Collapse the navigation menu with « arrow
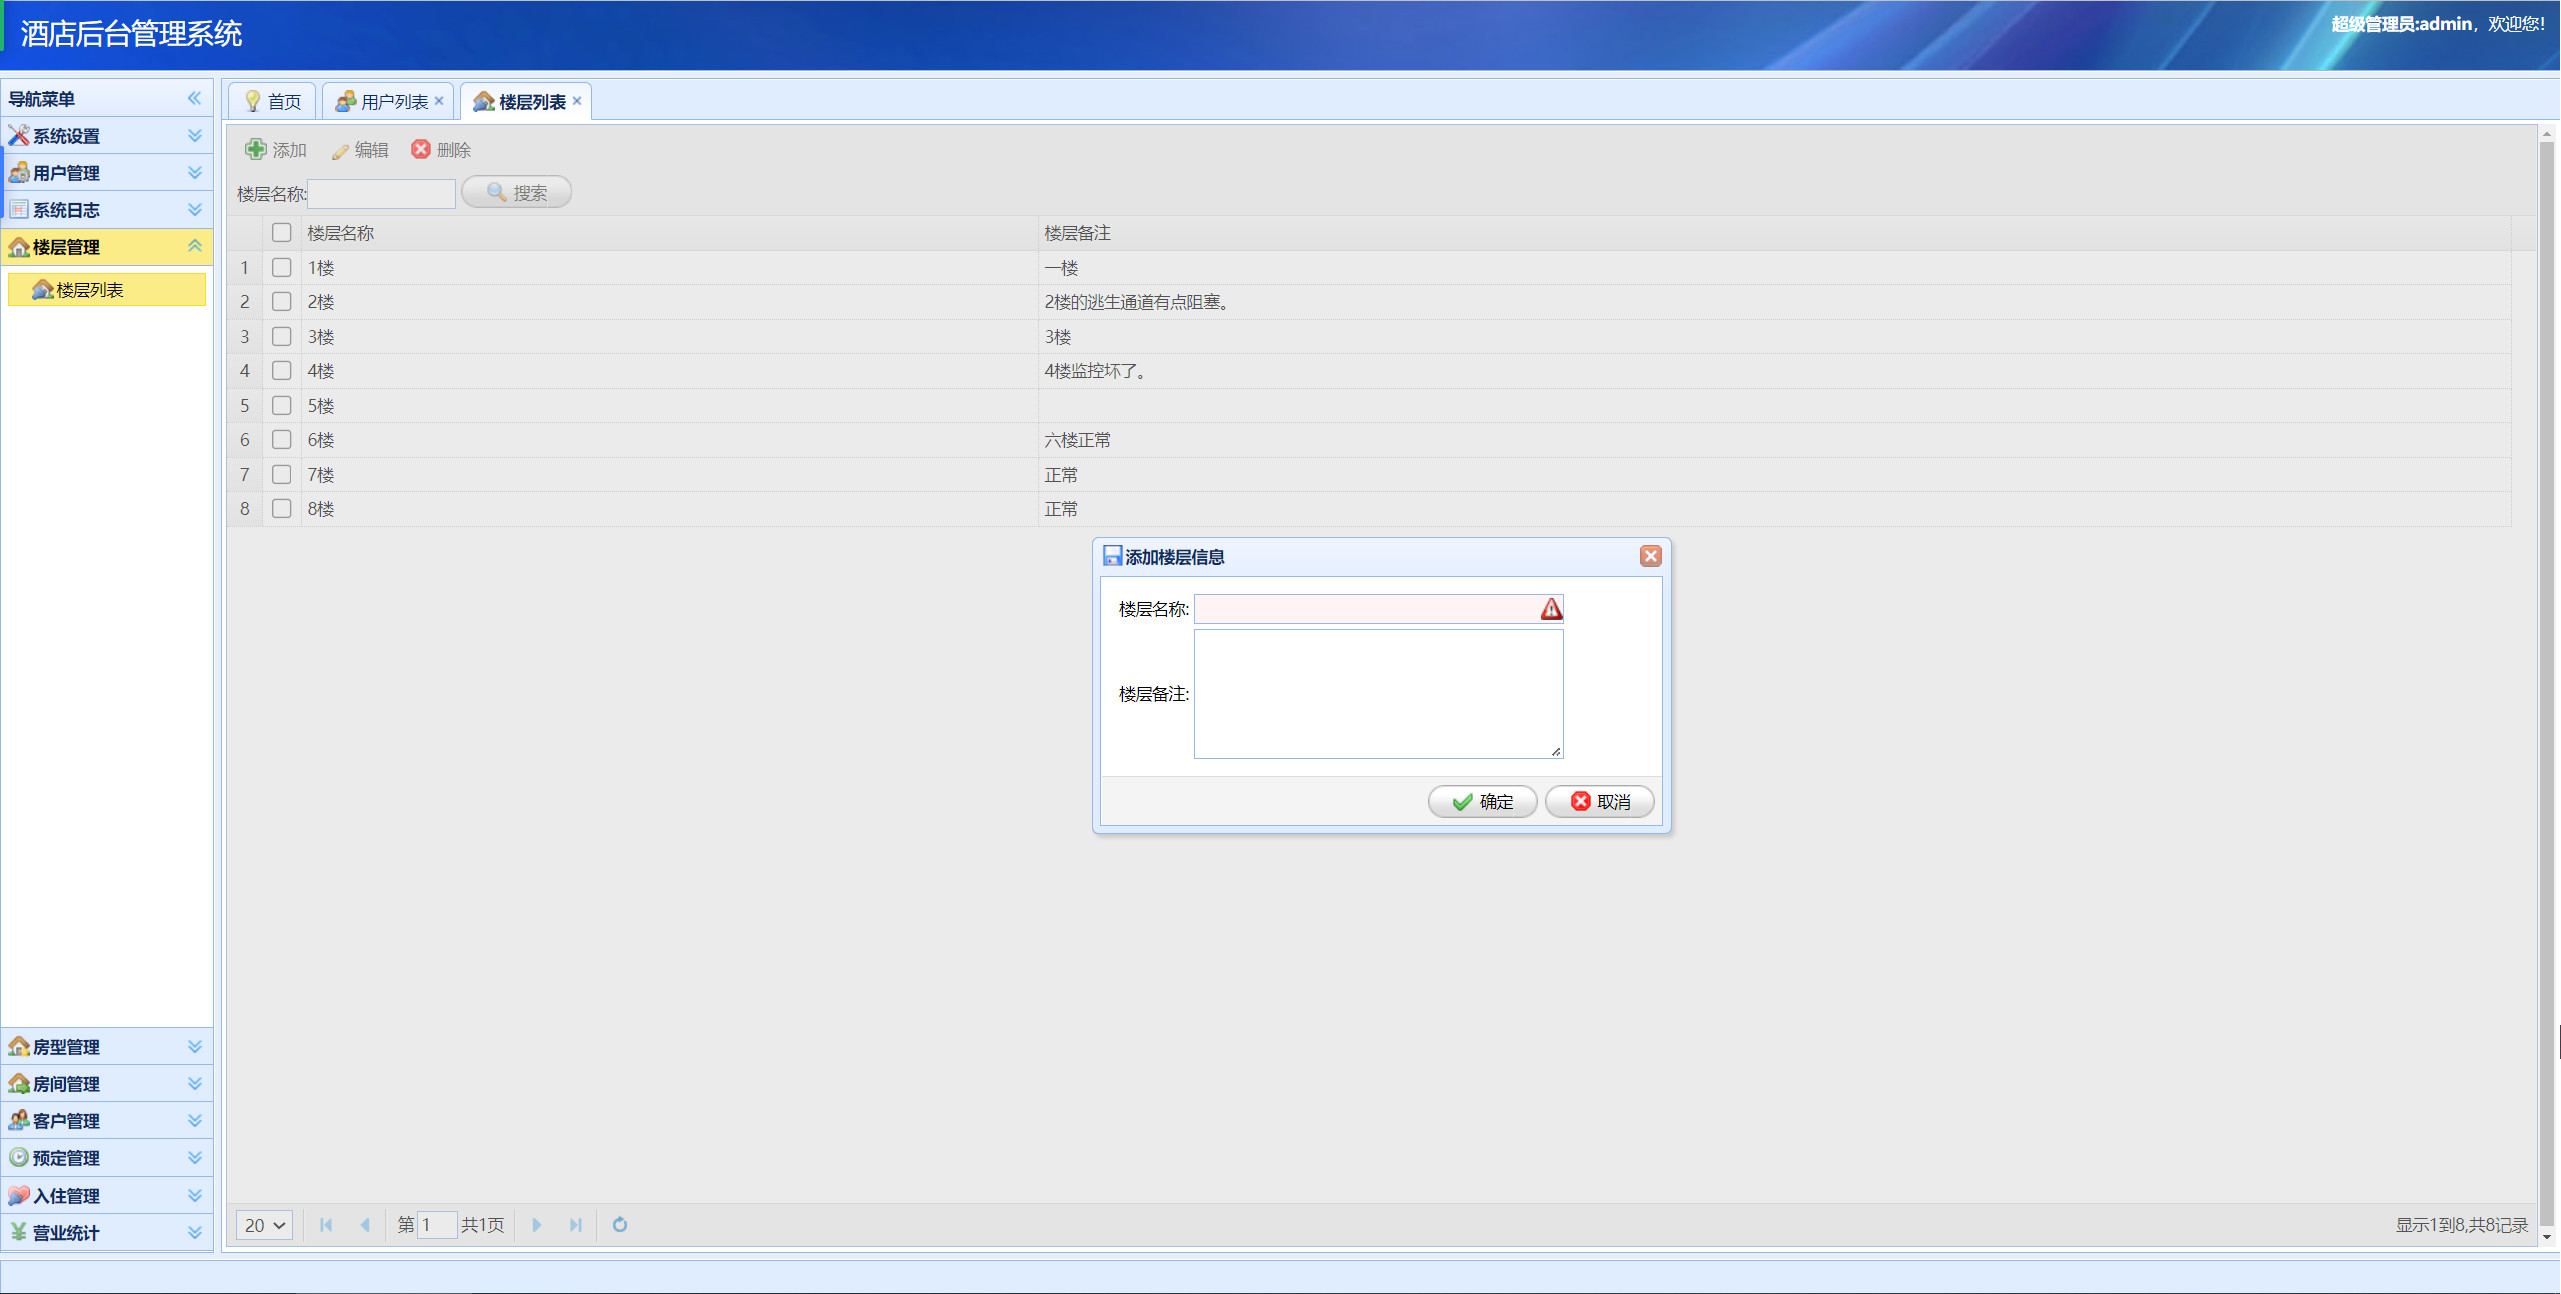The height and width of the screenshot is (1294, 2561). (193, 98)
